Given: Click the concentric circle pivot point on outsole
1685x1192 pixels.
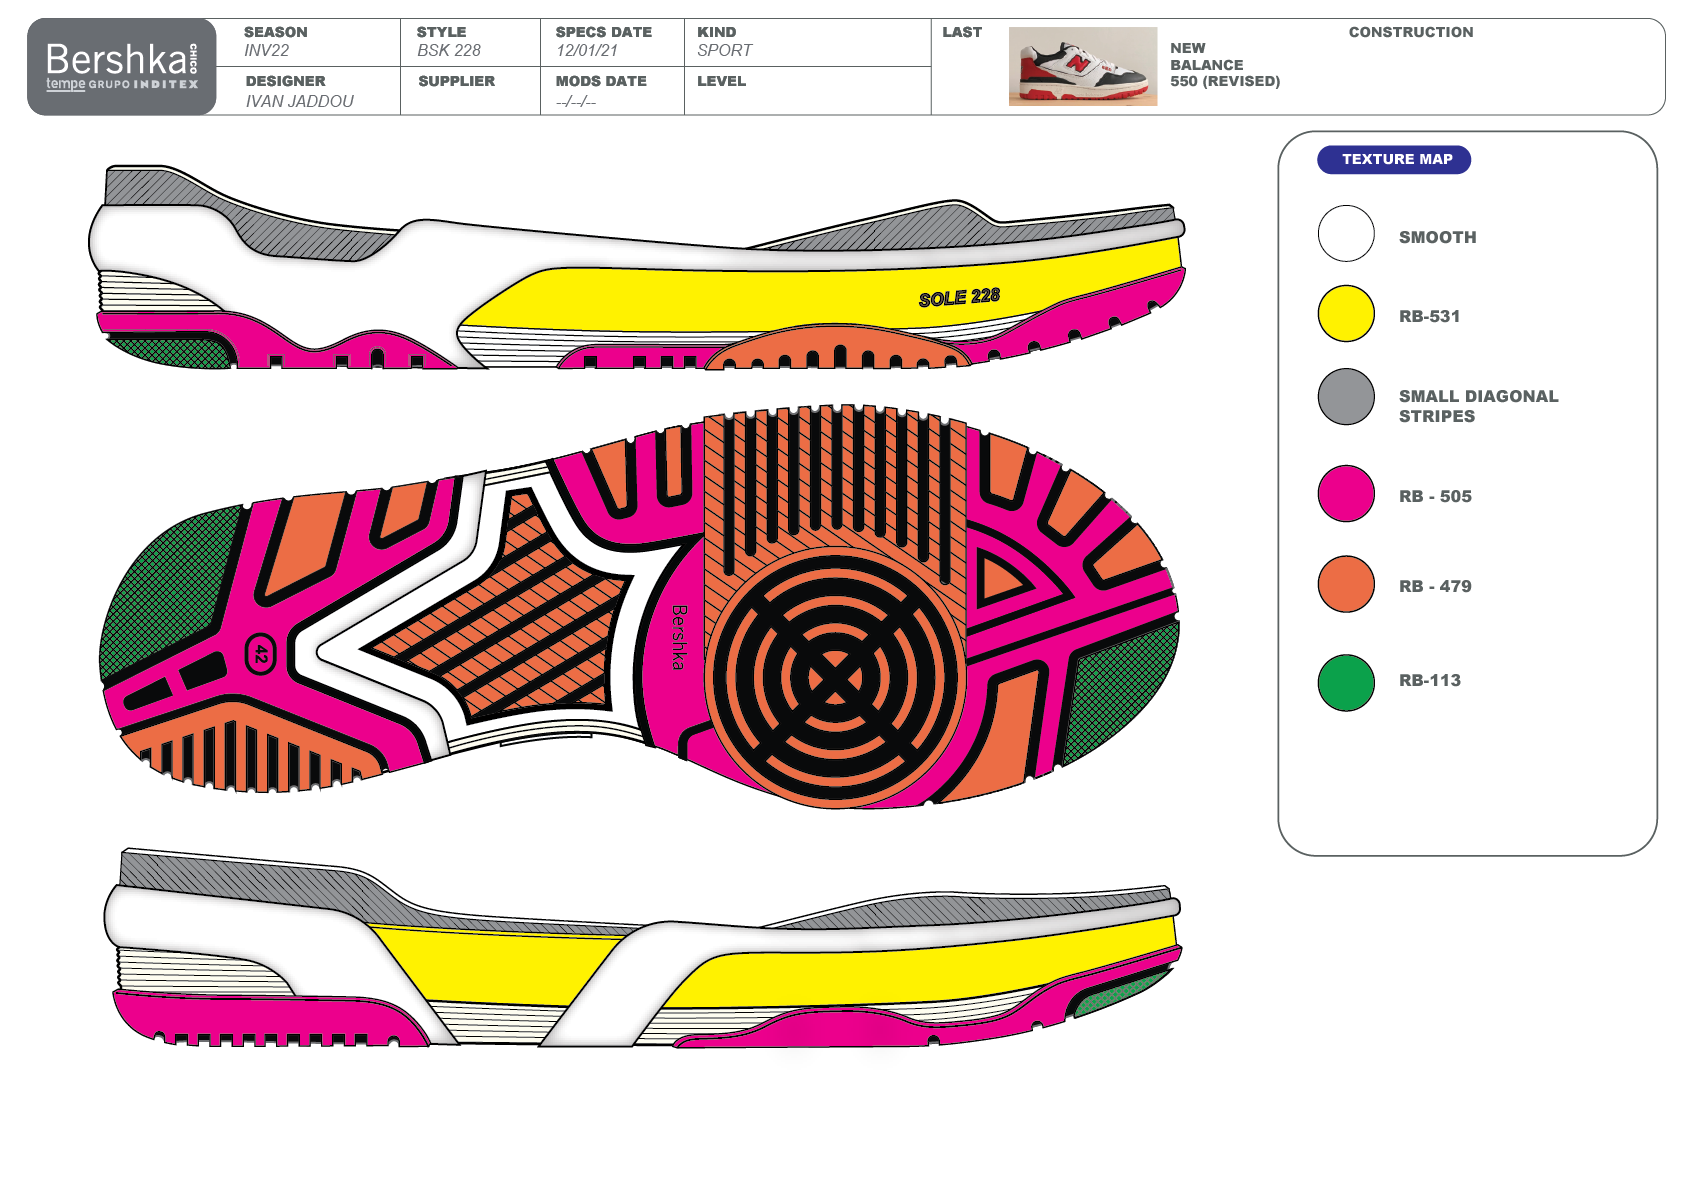Looking at the screenshot, I should pyautogui.click(x=835, y=678).
